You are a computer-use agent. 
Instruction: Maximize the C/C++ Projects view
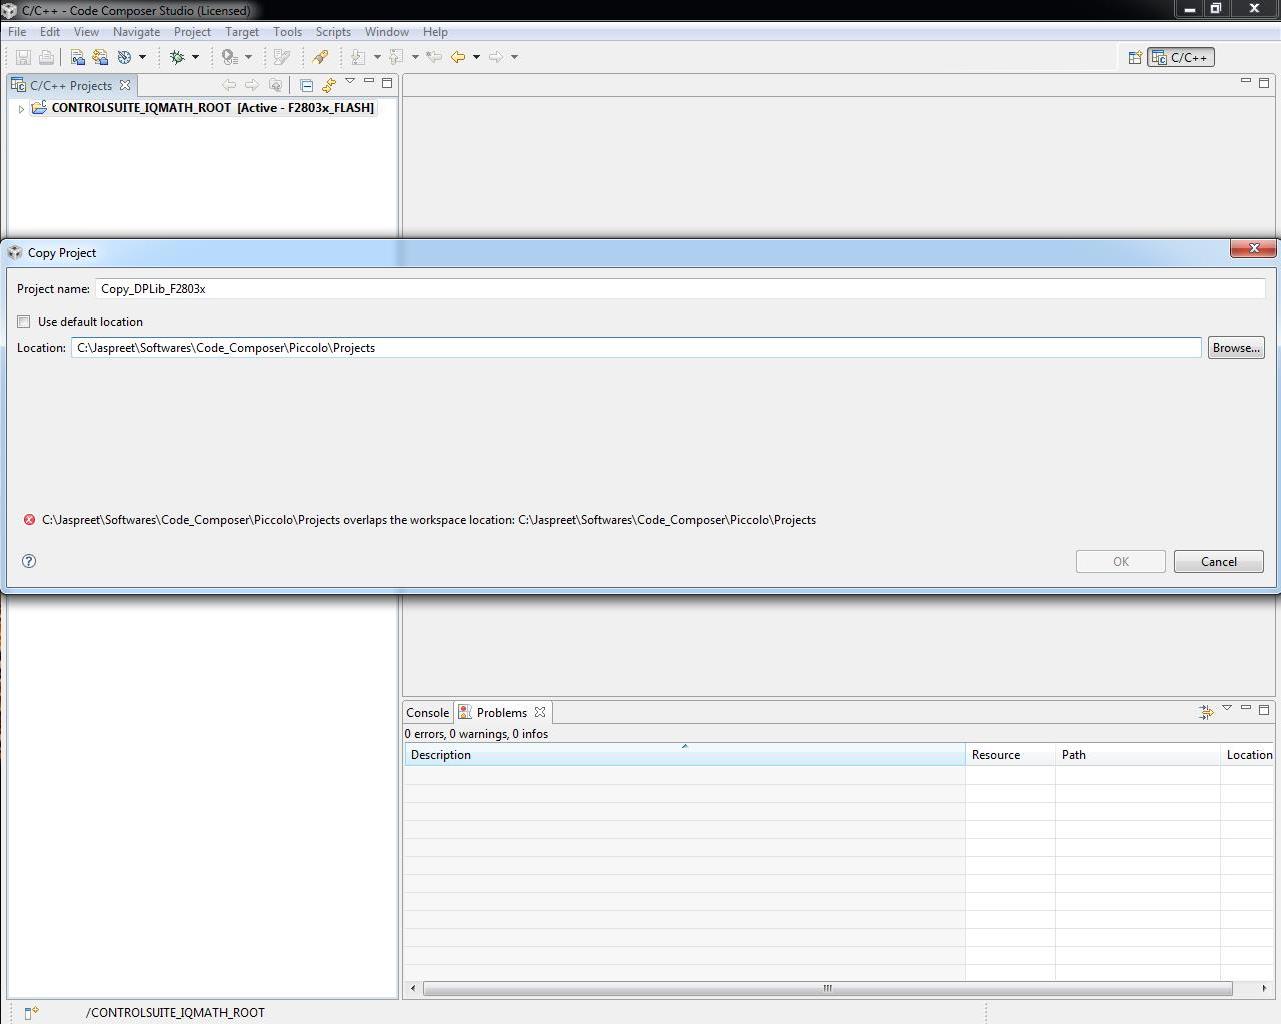[x=387, y=83]
